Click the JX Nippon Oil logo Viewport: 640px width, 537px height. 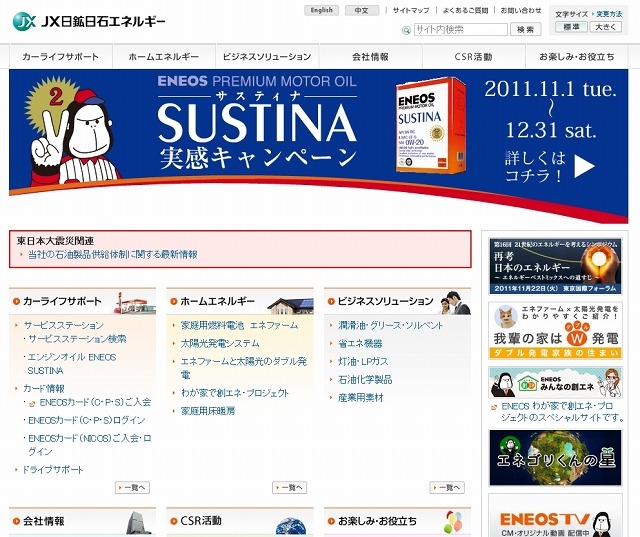pos(89,21)
